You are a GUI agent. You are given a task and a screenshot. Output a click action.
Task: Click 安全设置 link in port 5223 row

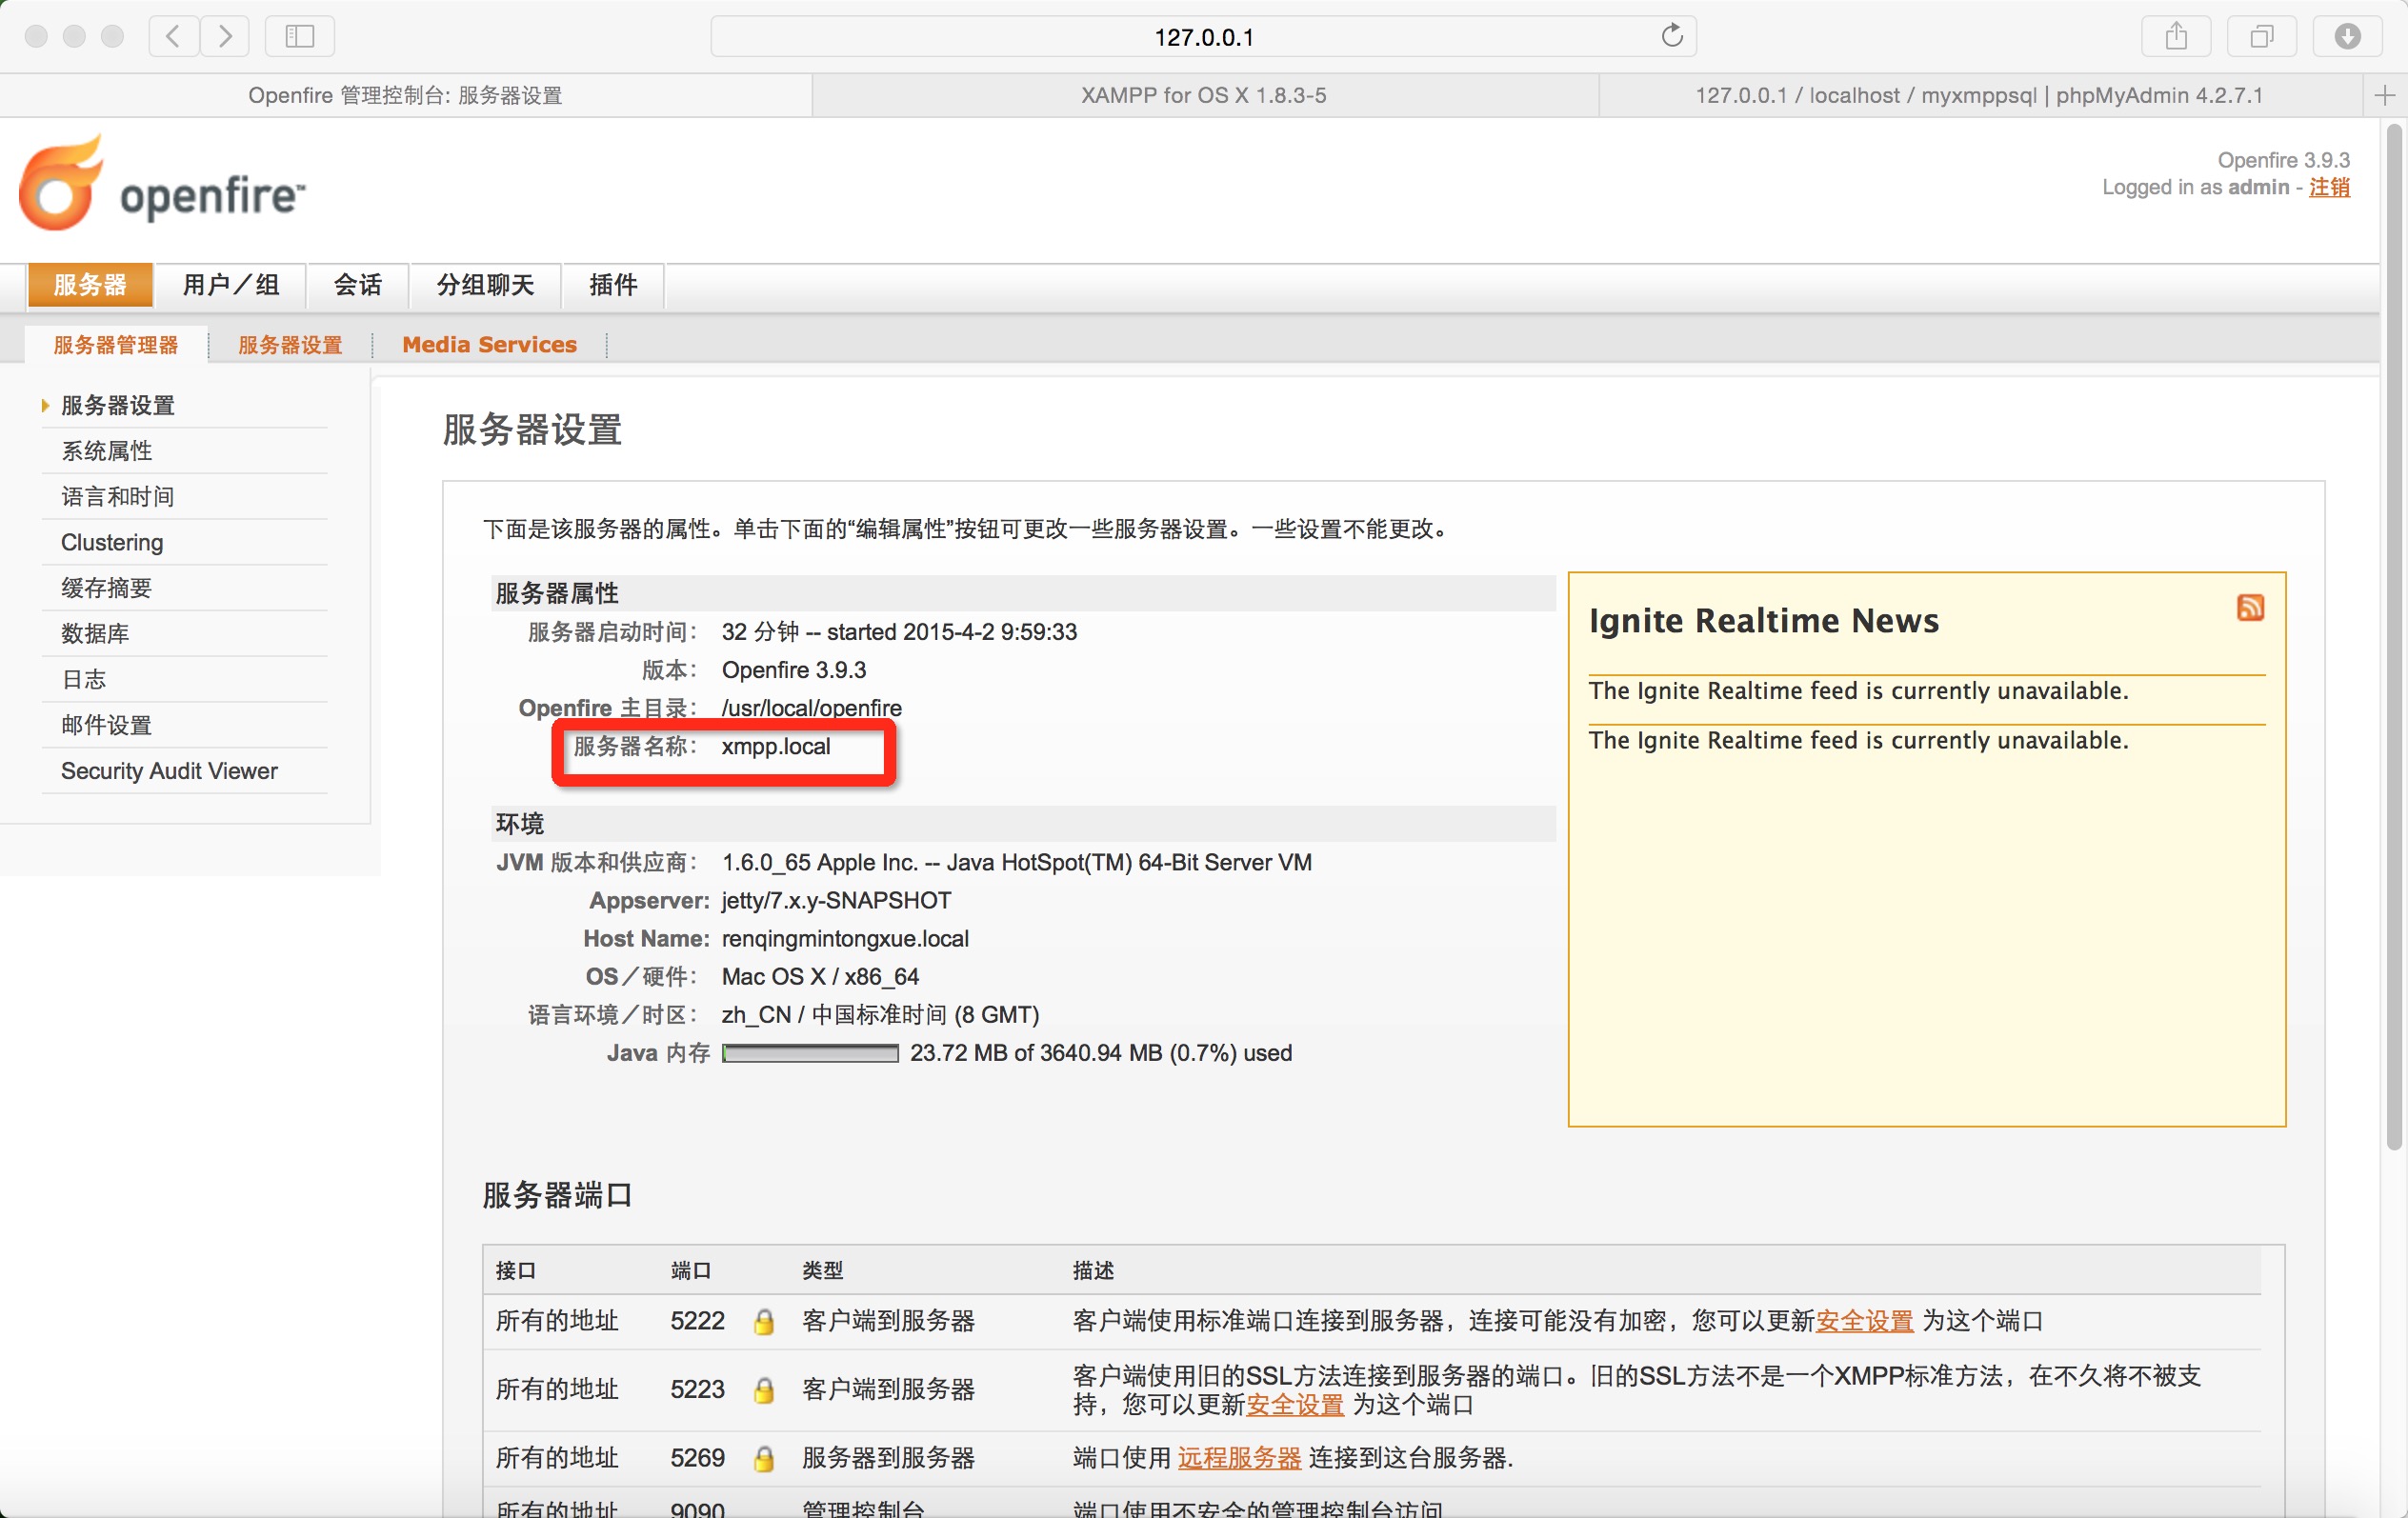(x=1294, y=1404)
